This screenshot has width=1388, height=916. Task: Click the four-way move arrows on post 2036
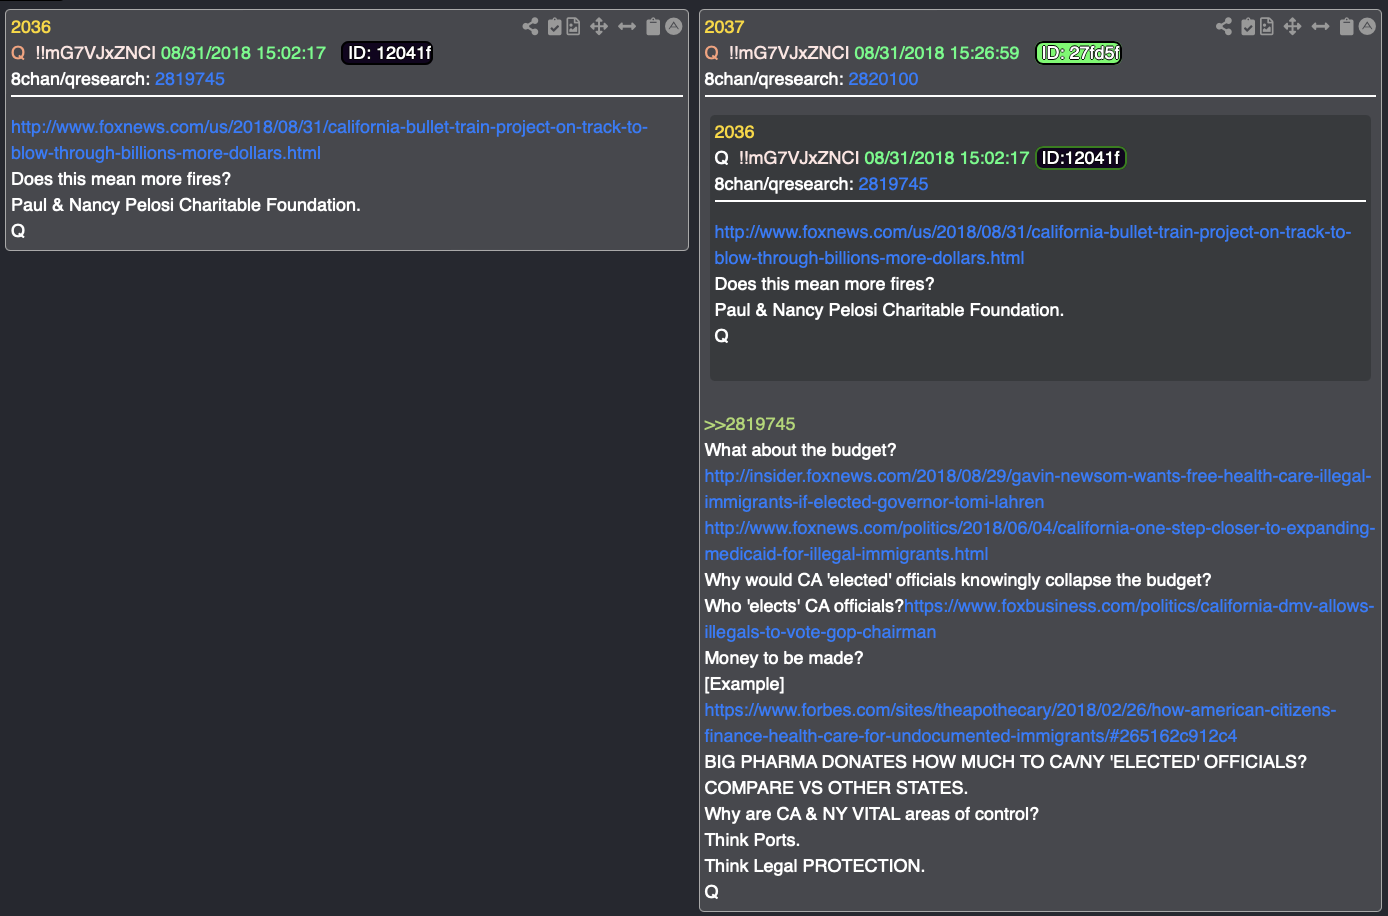coord(599,27)
